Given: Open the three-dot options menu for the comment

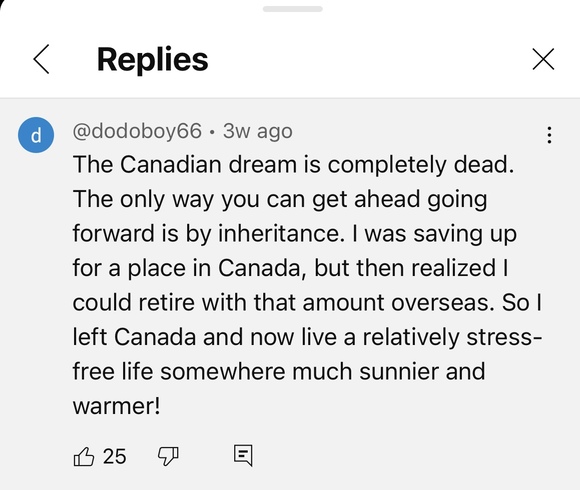Looking at the screenshot, I should pyautogui.click(x=549, y=135).
